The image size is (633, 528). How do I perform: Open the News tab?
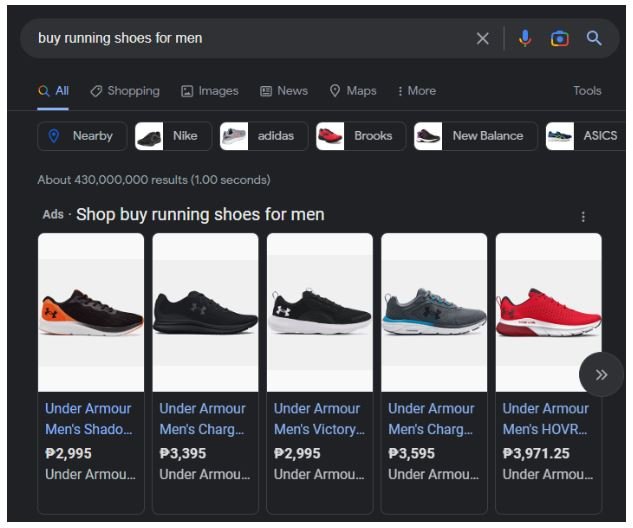click(x=284, y=91)
